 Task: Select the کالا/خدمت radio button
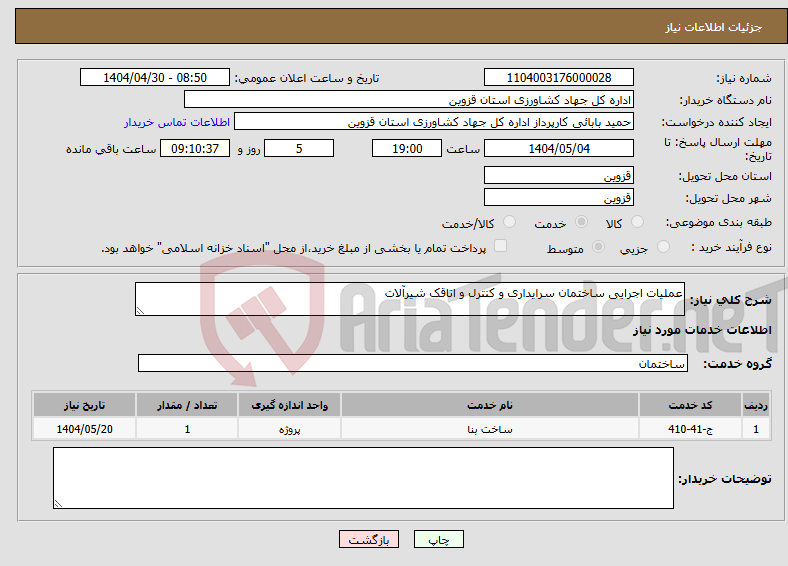(x=510, y=222)
